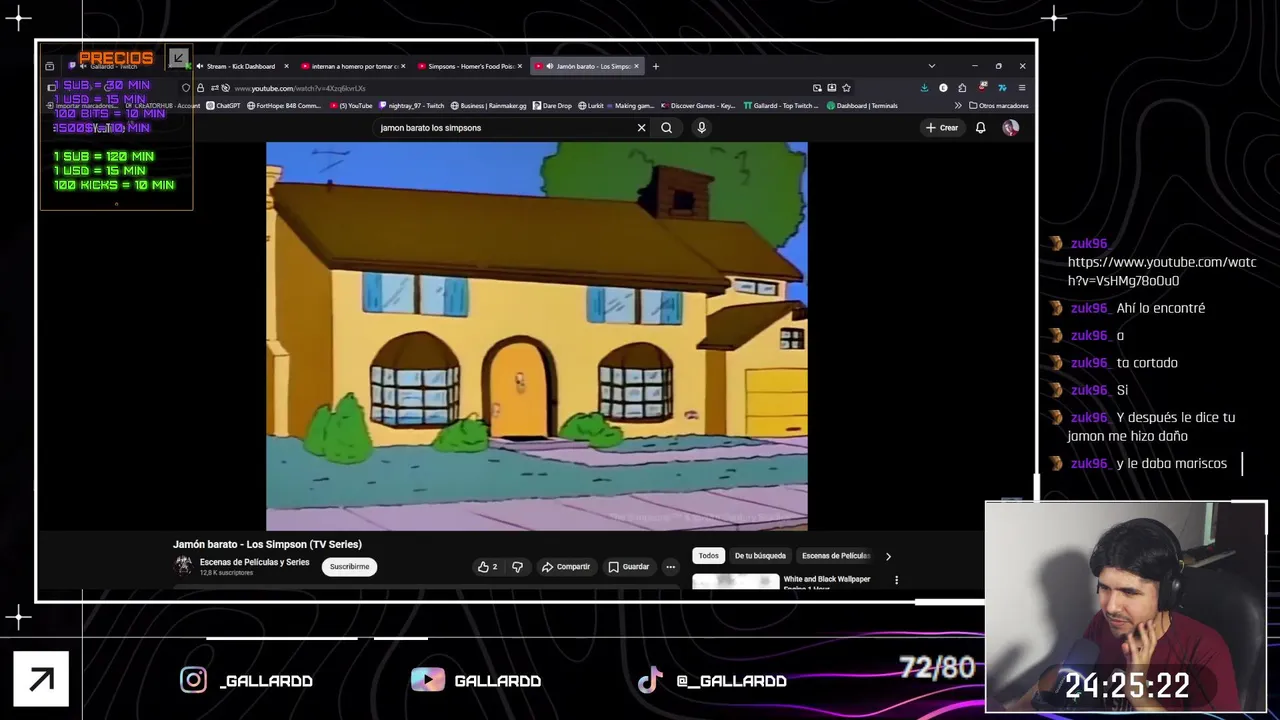Click the Simpsons video player
This screenshot has height=720, width=1280.
(537, 336)
